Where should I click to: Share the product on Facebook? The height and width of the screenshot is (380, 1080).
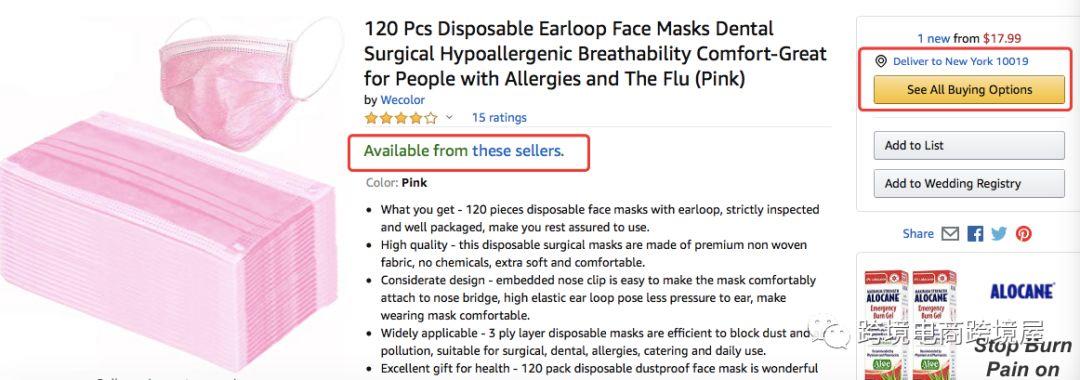(x=975, y=234)
